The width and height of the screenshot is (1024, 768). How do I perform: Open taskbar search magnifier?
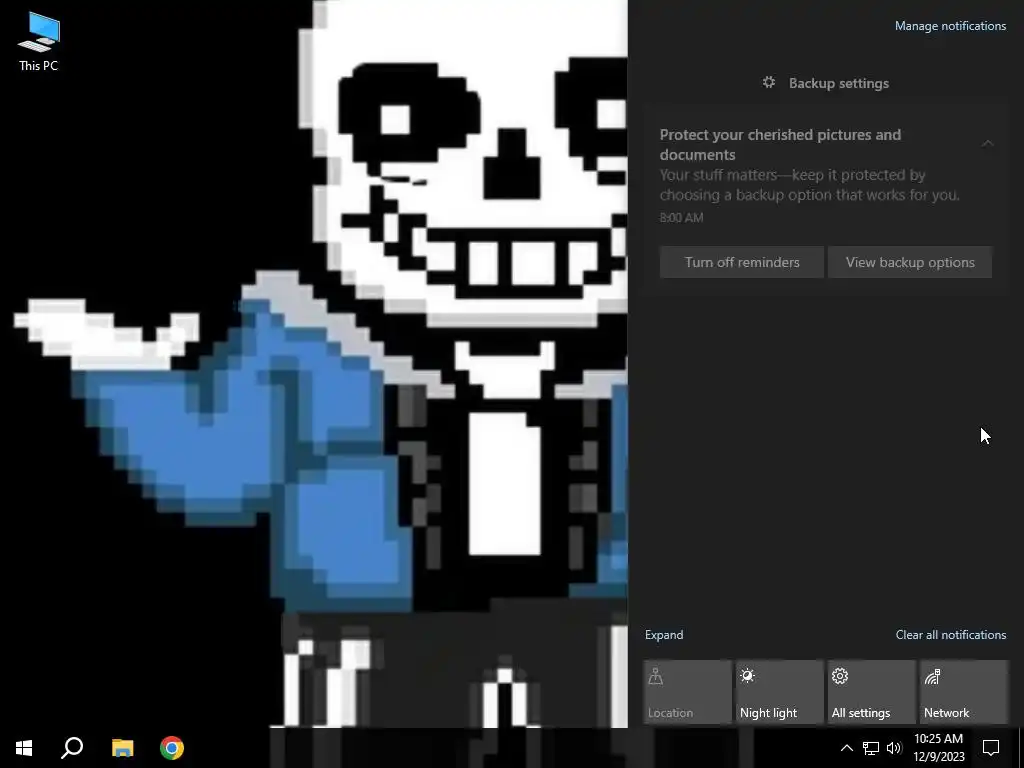(x=72, y=748)
